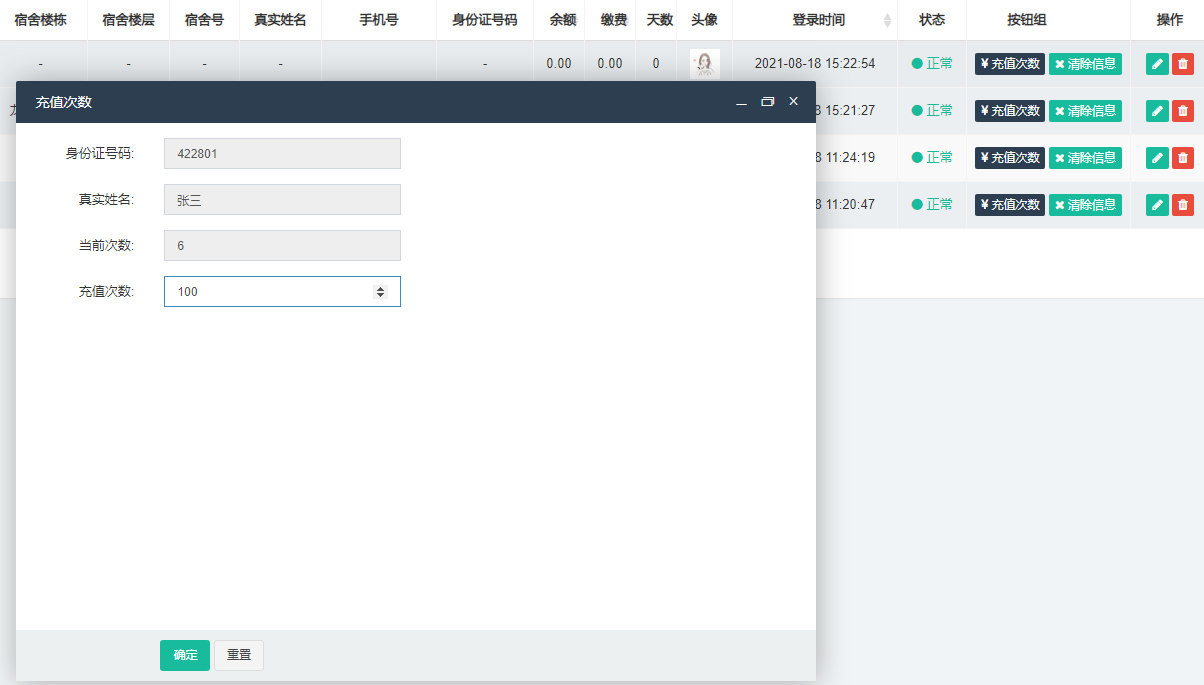Screen dimensions: 1204x685
Task: Click 清除信息 button in first row
Action: [x=1085, y=64]
